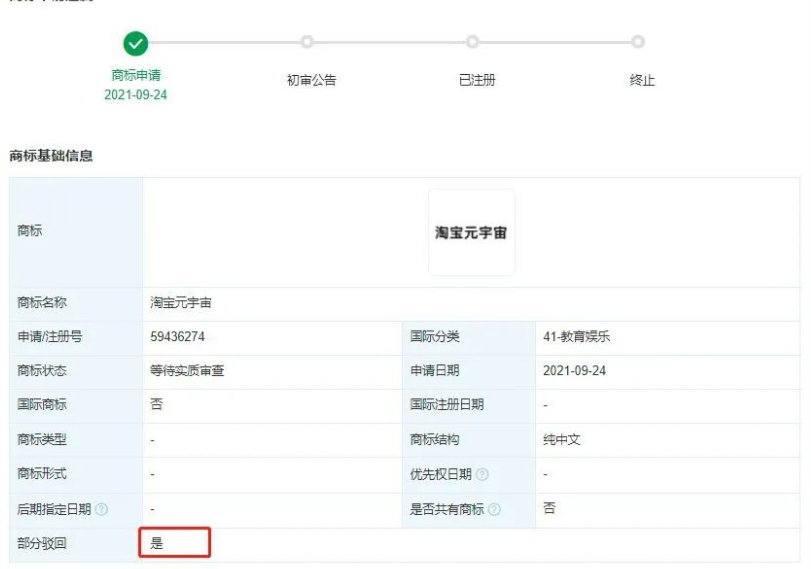Click the help icon next to 优先权日期
The width and height of the screenshot is (811, 569).
coord(482,474)
